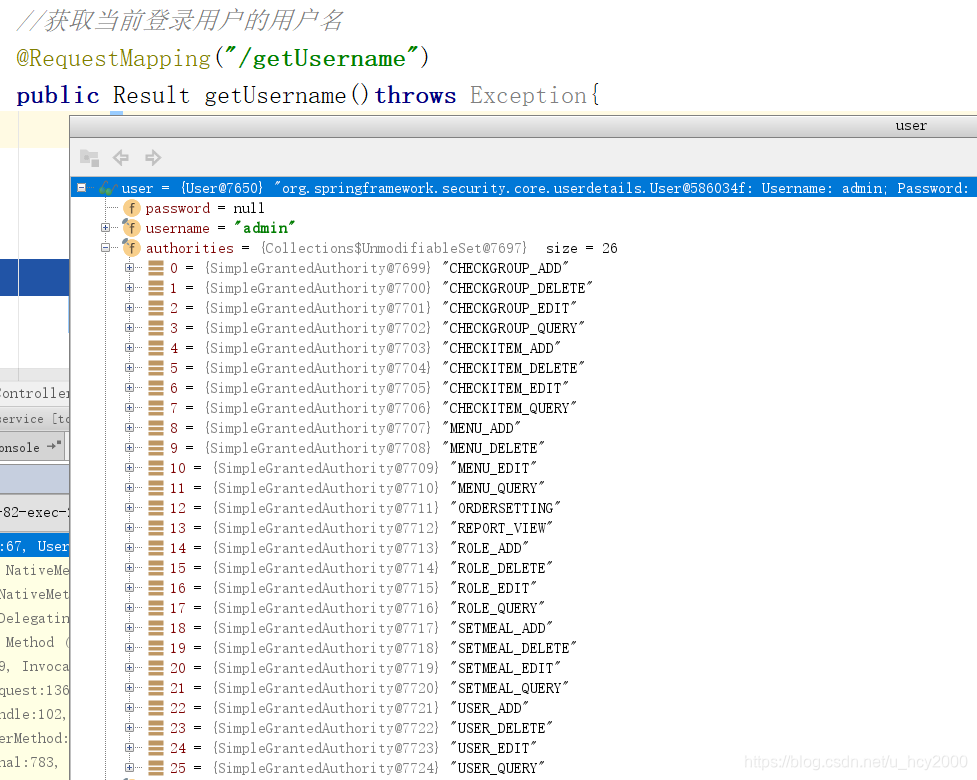Expand the username field node
Viewport: 977px width, 780px height.
105,227
